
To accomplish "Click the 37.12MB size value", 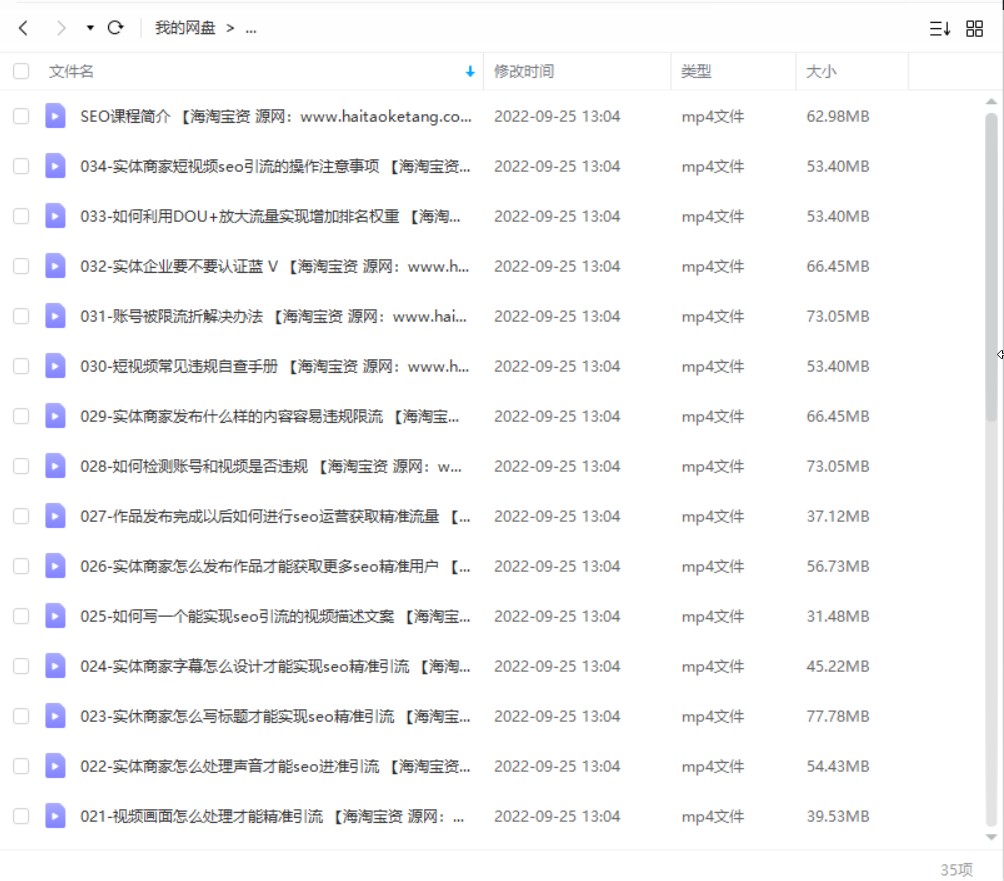I will [838, 516].
